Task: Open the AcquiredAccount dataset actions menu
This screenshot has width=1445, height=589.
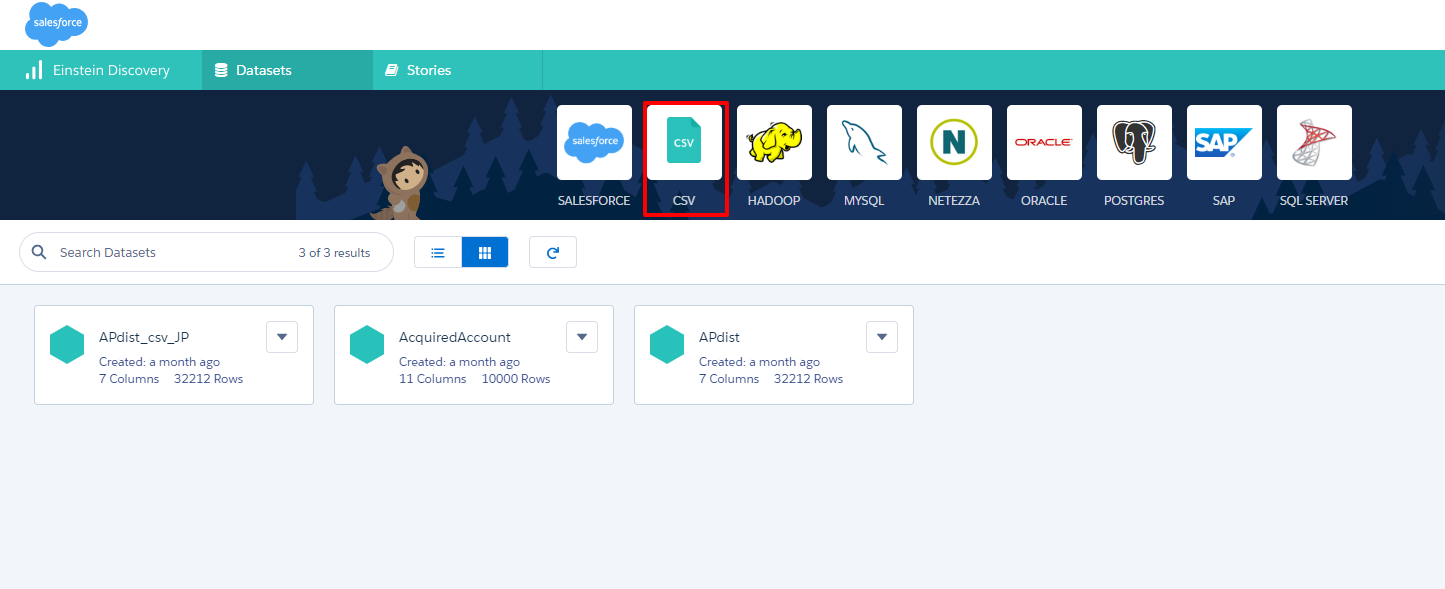Action: [x=582, y=337]
